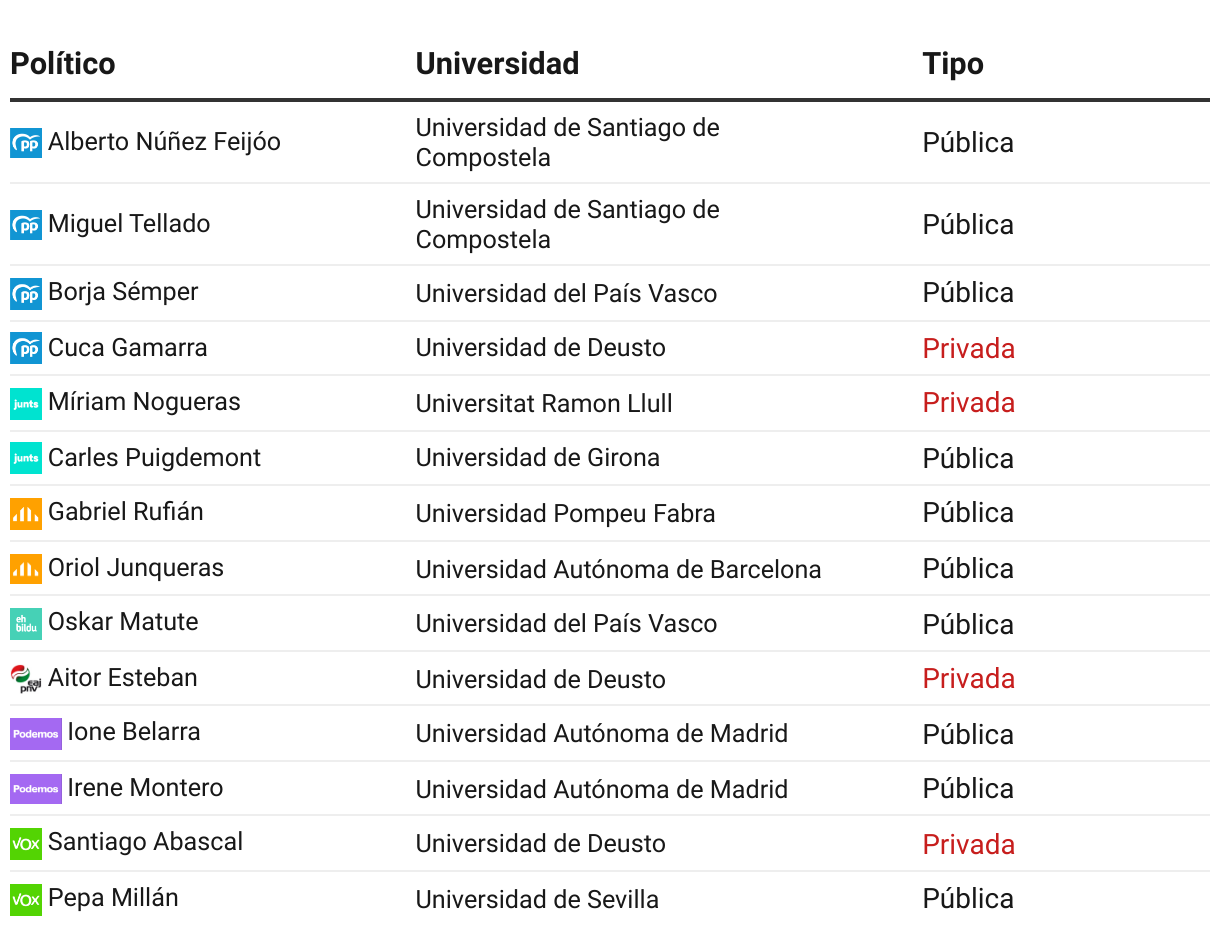Click the PP logo next to Cuca Gamarra

[x=26, y=349]
